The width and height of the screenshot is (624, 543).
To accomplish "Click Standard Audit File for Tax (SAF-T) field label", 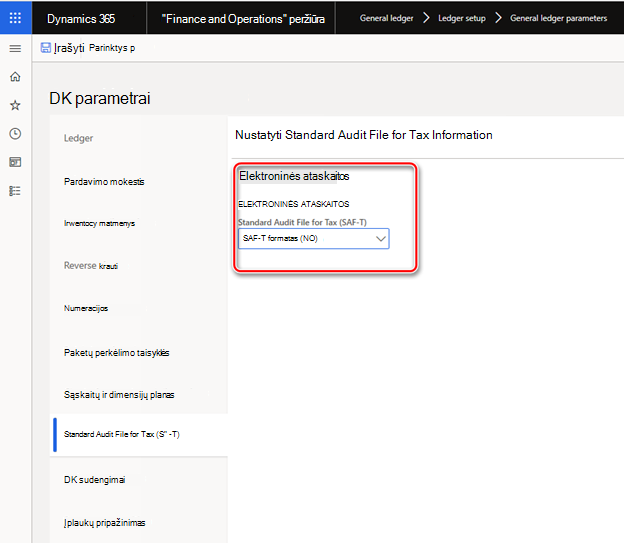I will coord(302,222).
